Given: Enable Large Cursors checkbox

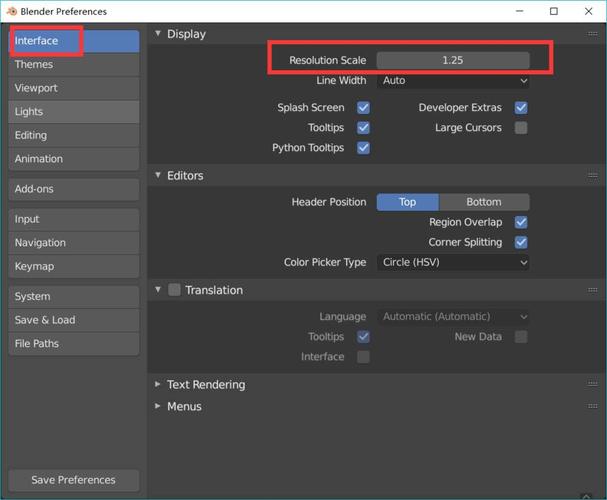Looking at the screenshot, I should click(x=521, y=128).
